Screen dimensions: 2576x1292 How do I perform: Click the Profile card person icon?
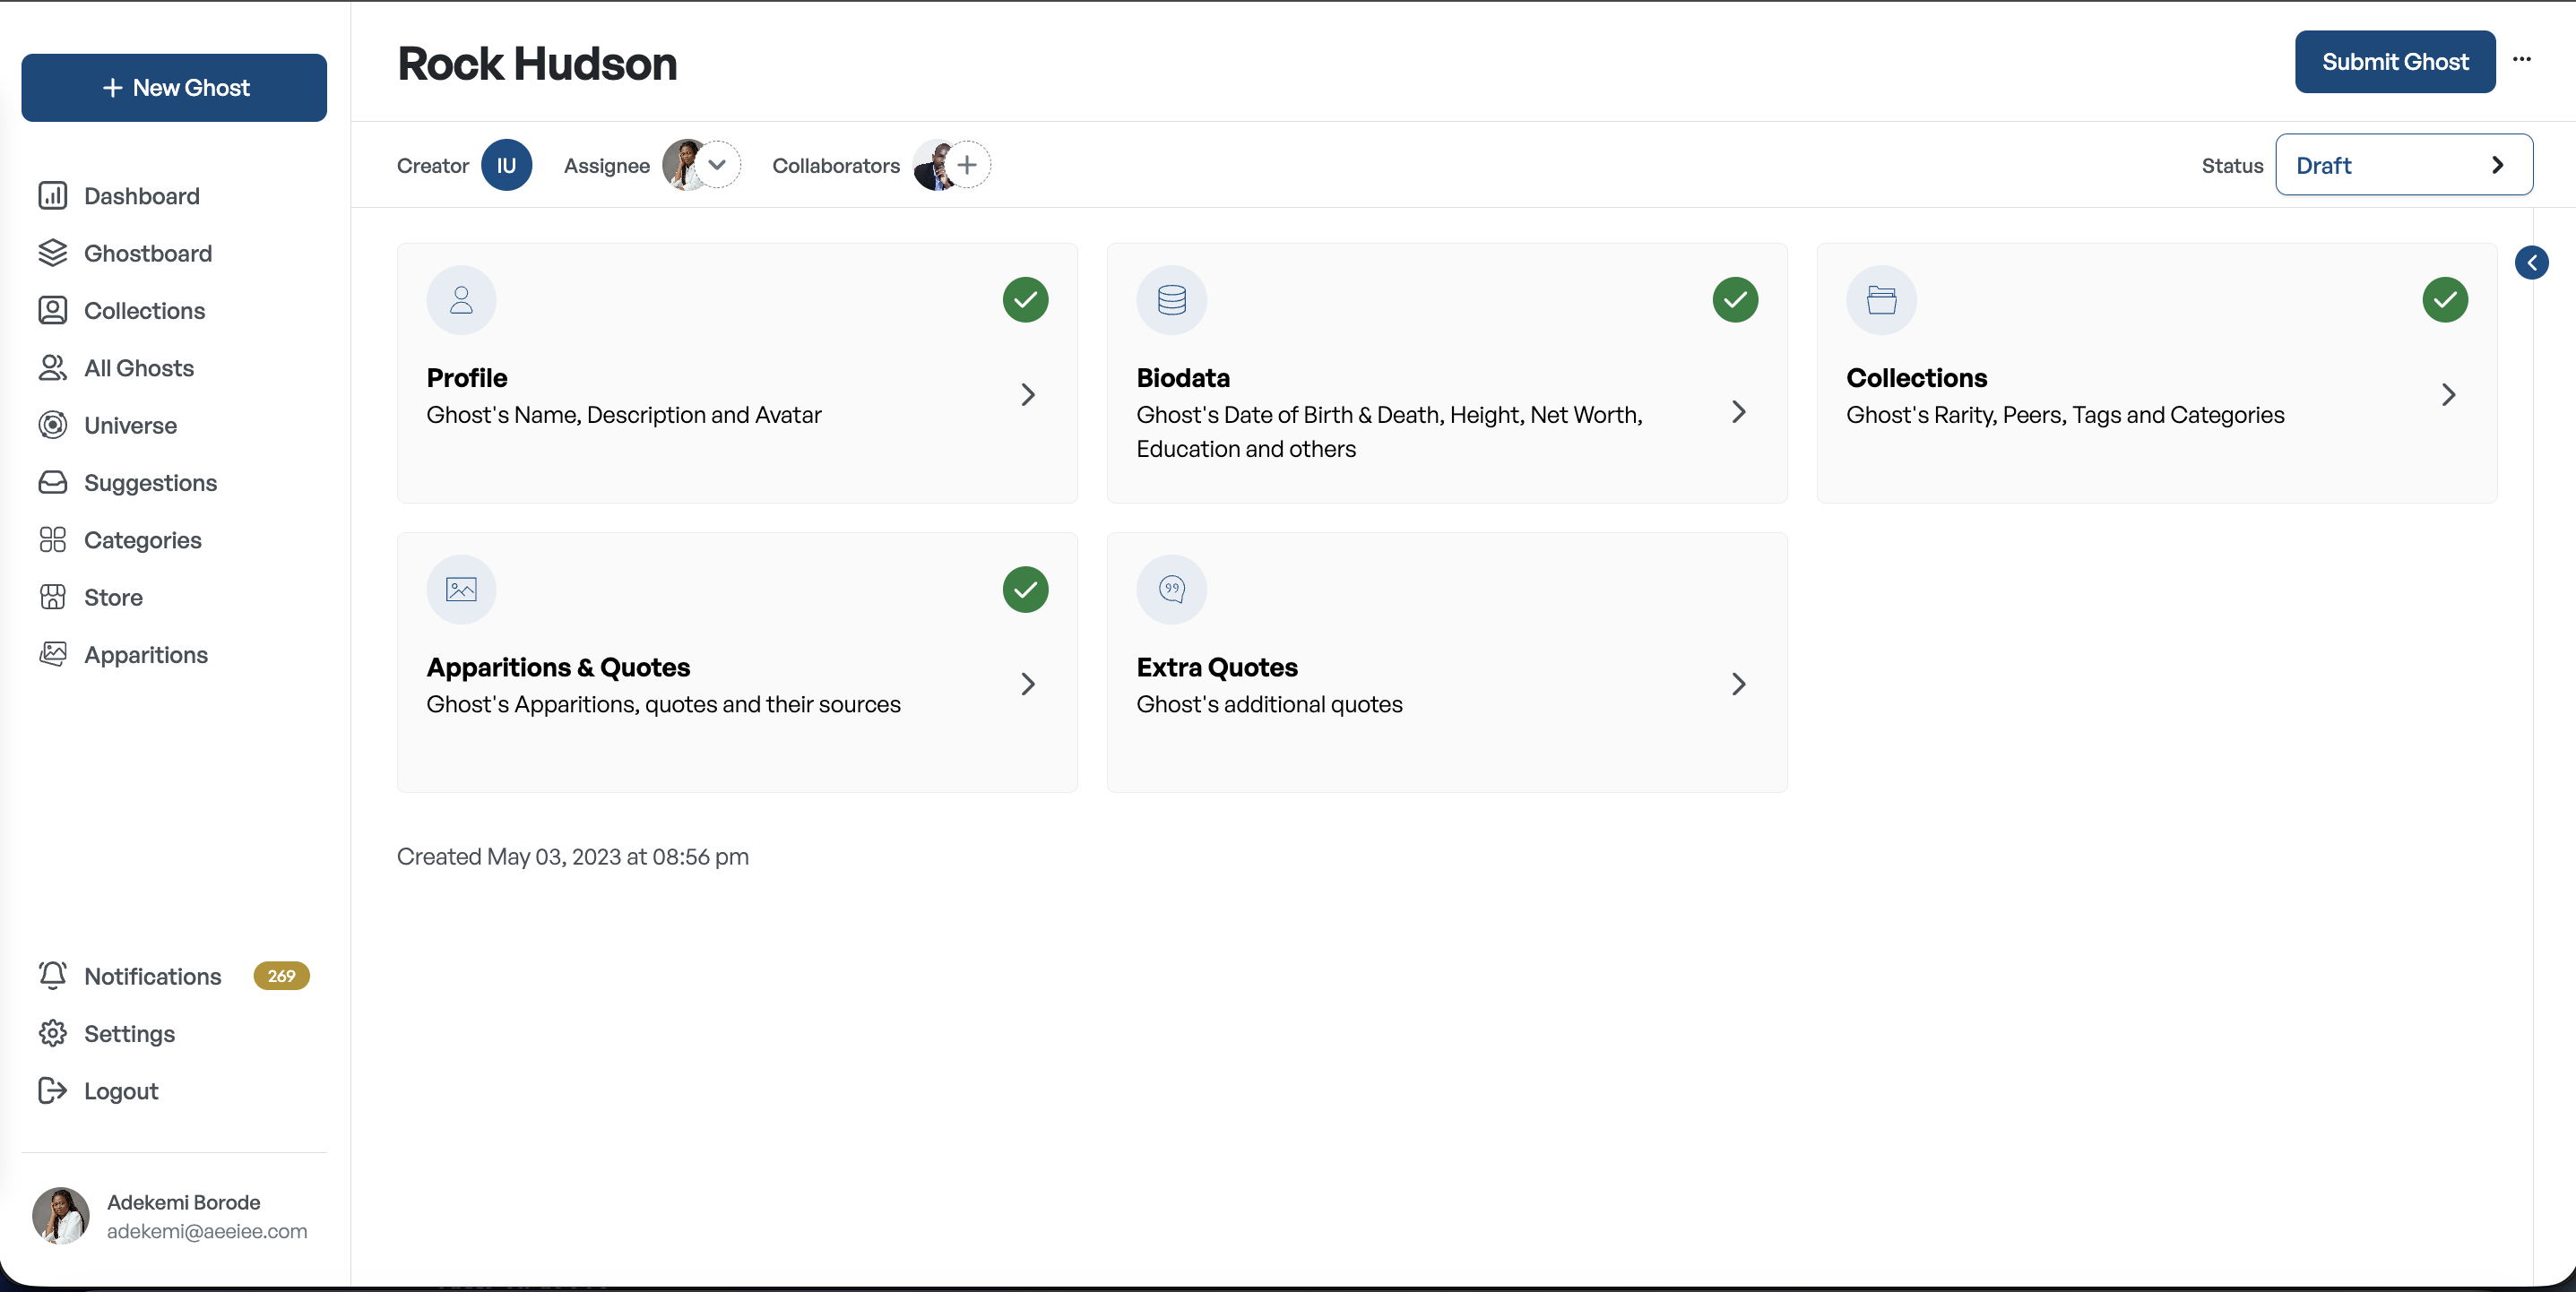tap(461, 299)
